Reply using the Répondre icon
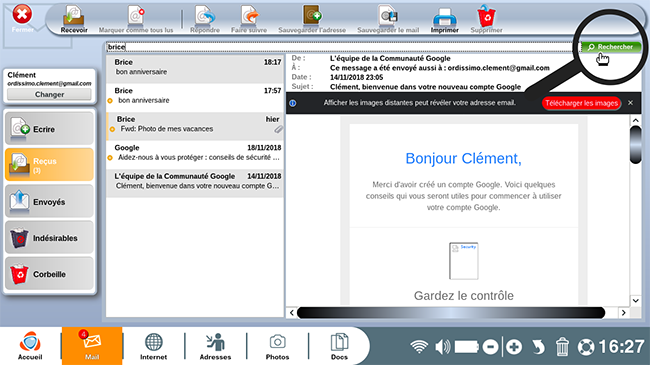Image resolution: width=650 pixels, height=365 pixels. [x=205, y=19]
